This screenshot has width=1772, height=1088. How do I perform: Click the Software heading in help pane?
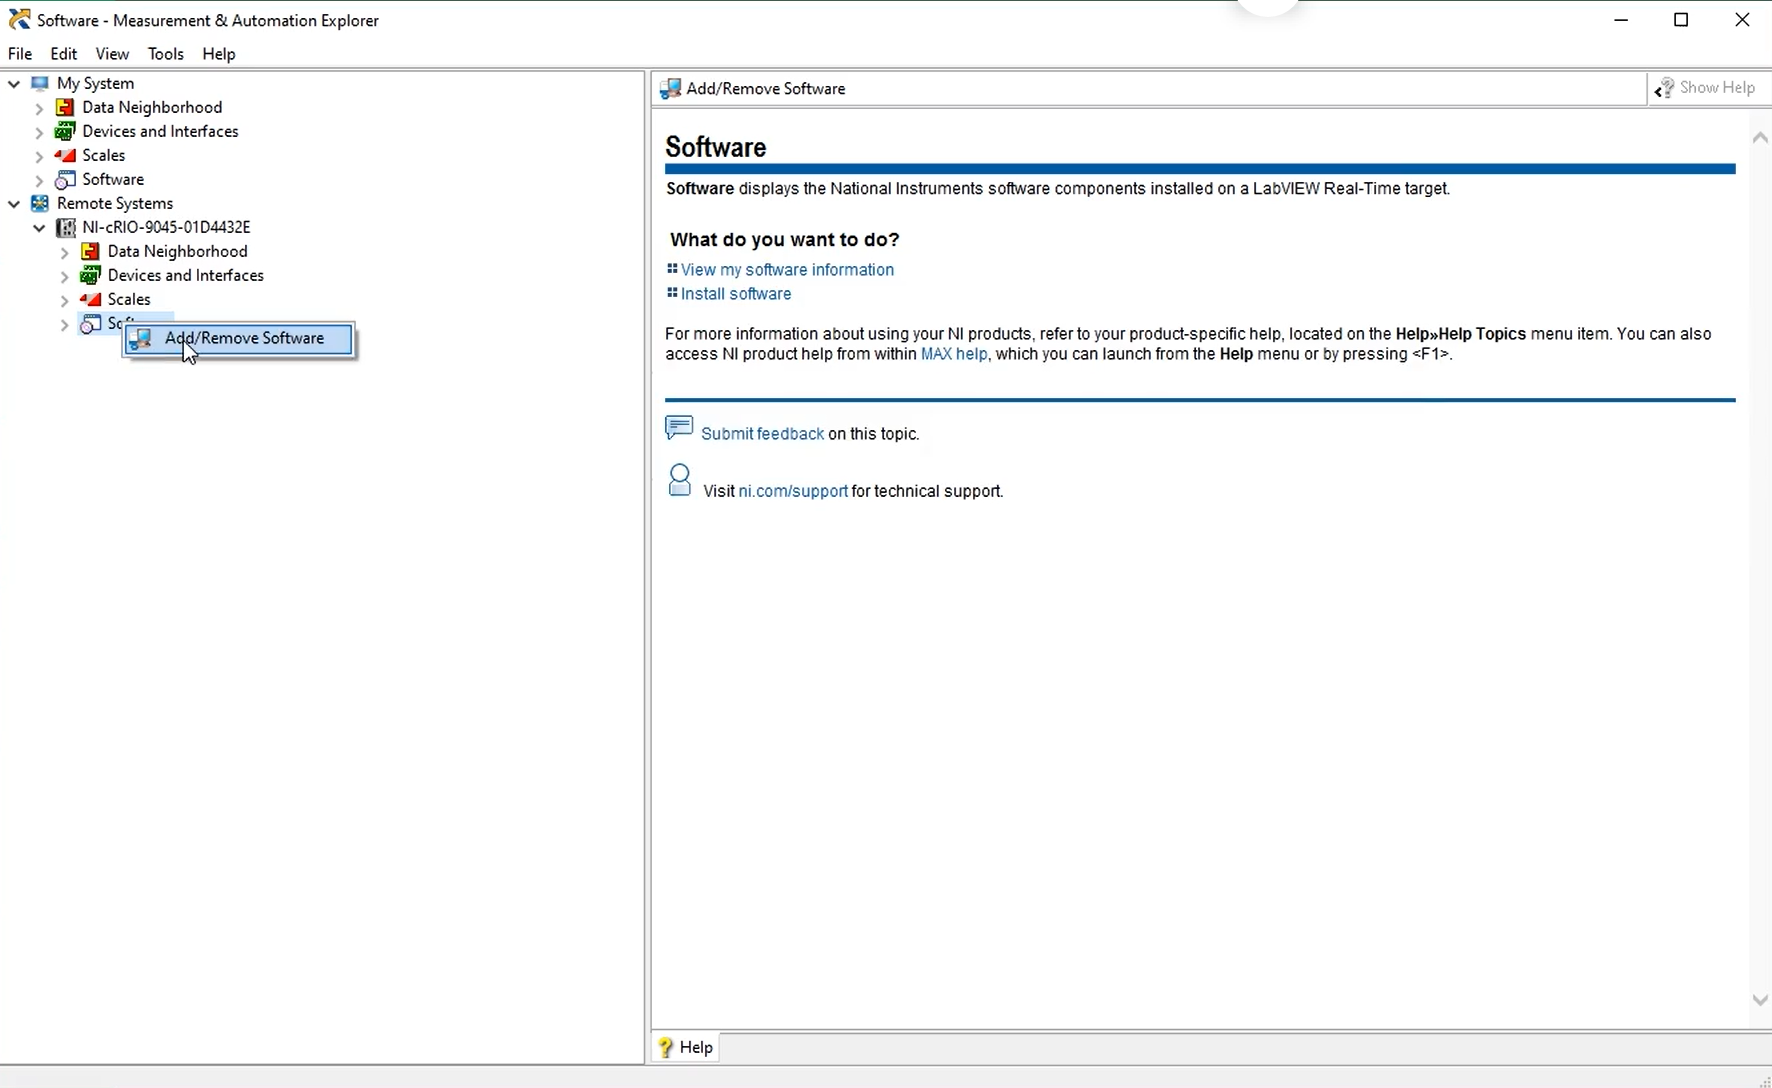pyautogui.click(x=715, y=147)
